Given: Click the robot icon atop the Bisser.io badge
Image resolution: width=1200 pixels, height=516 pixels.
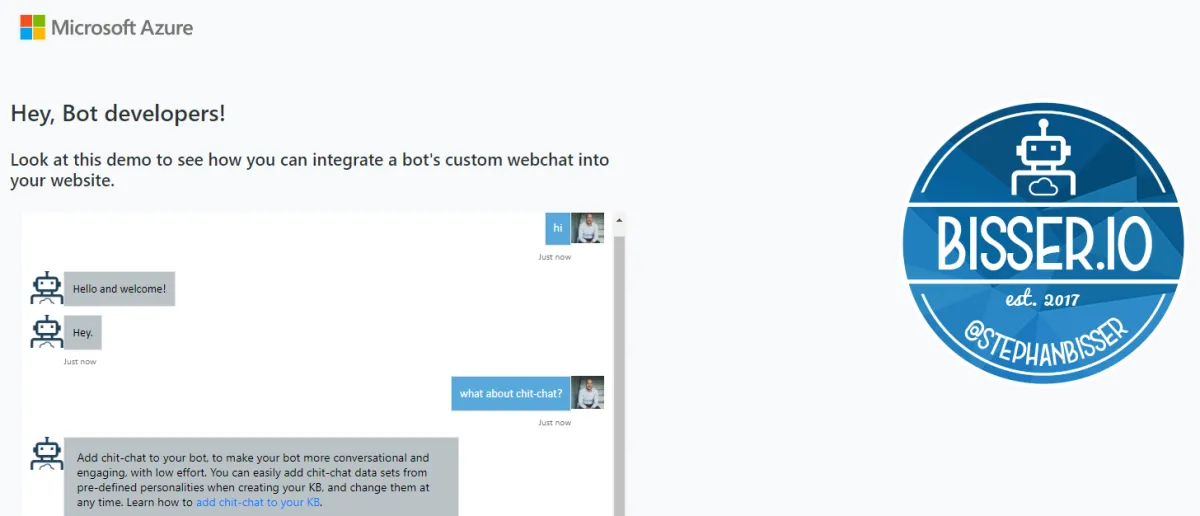Looking at the screenshot, I should [1043, 158].
